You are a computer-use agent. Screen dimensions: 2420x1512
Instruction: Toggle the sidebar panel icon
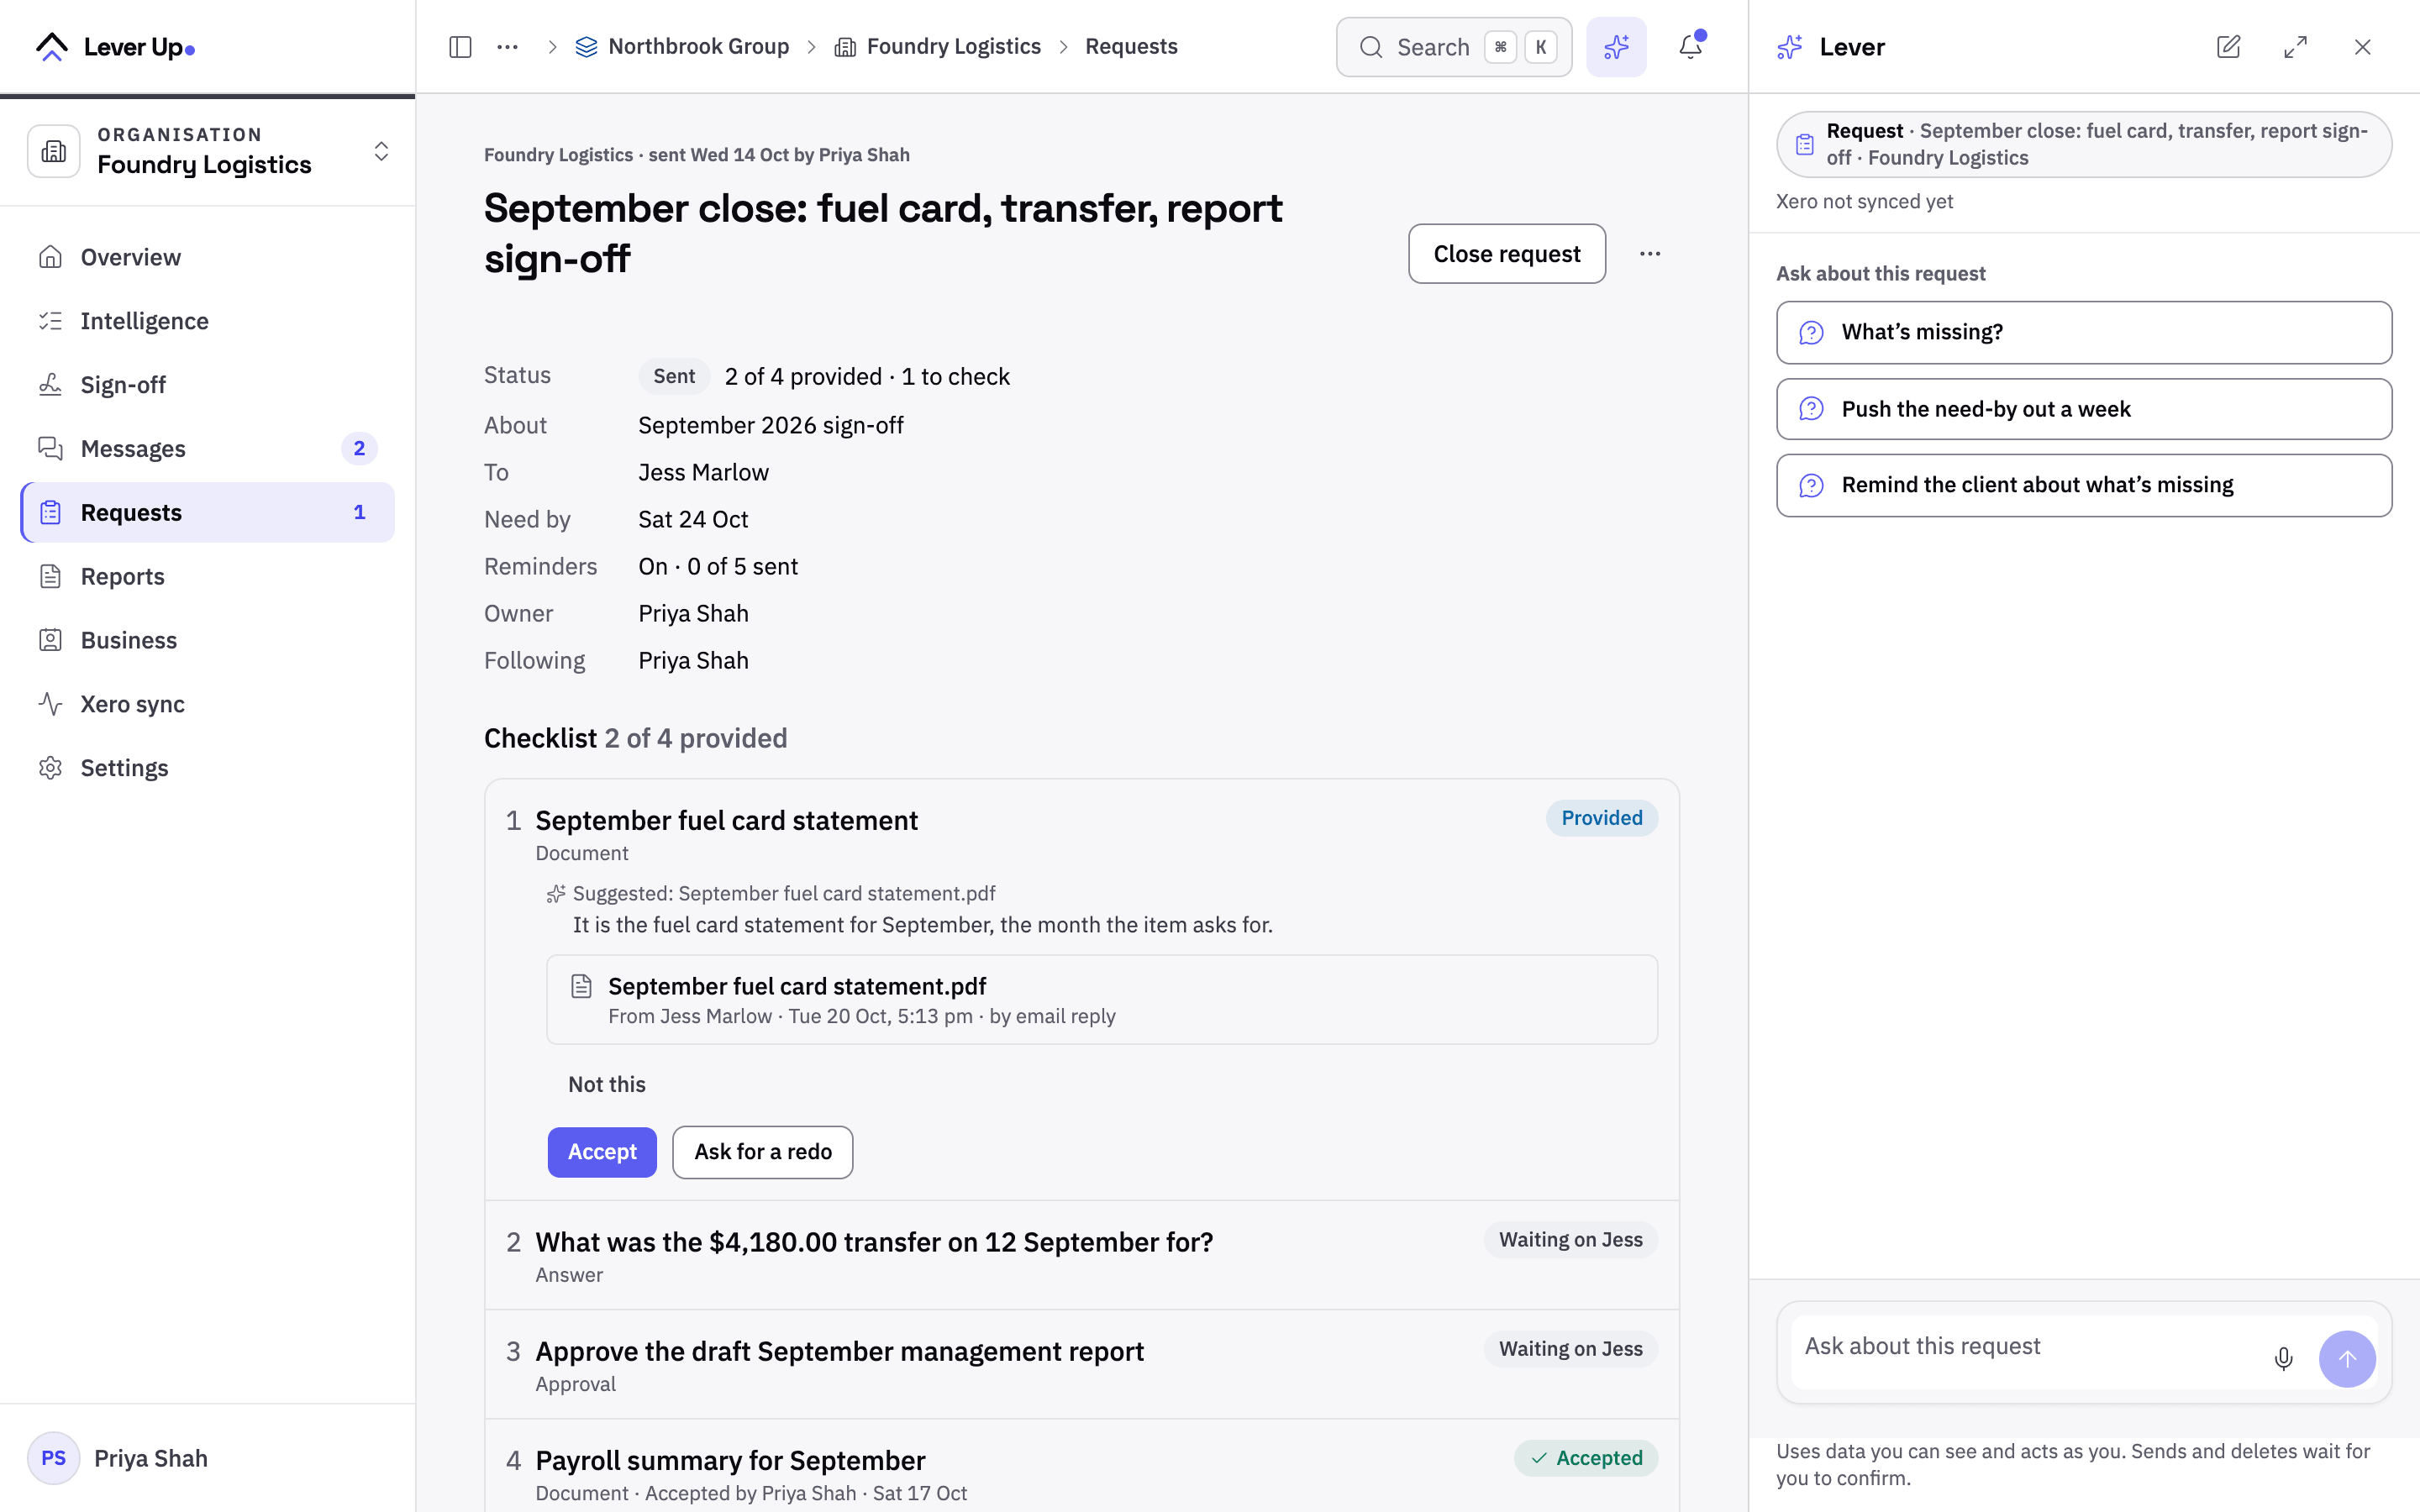pos(460,47)
